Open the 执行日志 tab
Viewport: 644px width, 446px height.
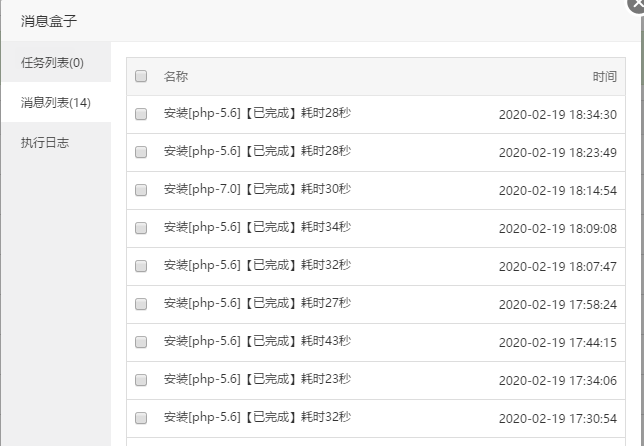[45, 143]
